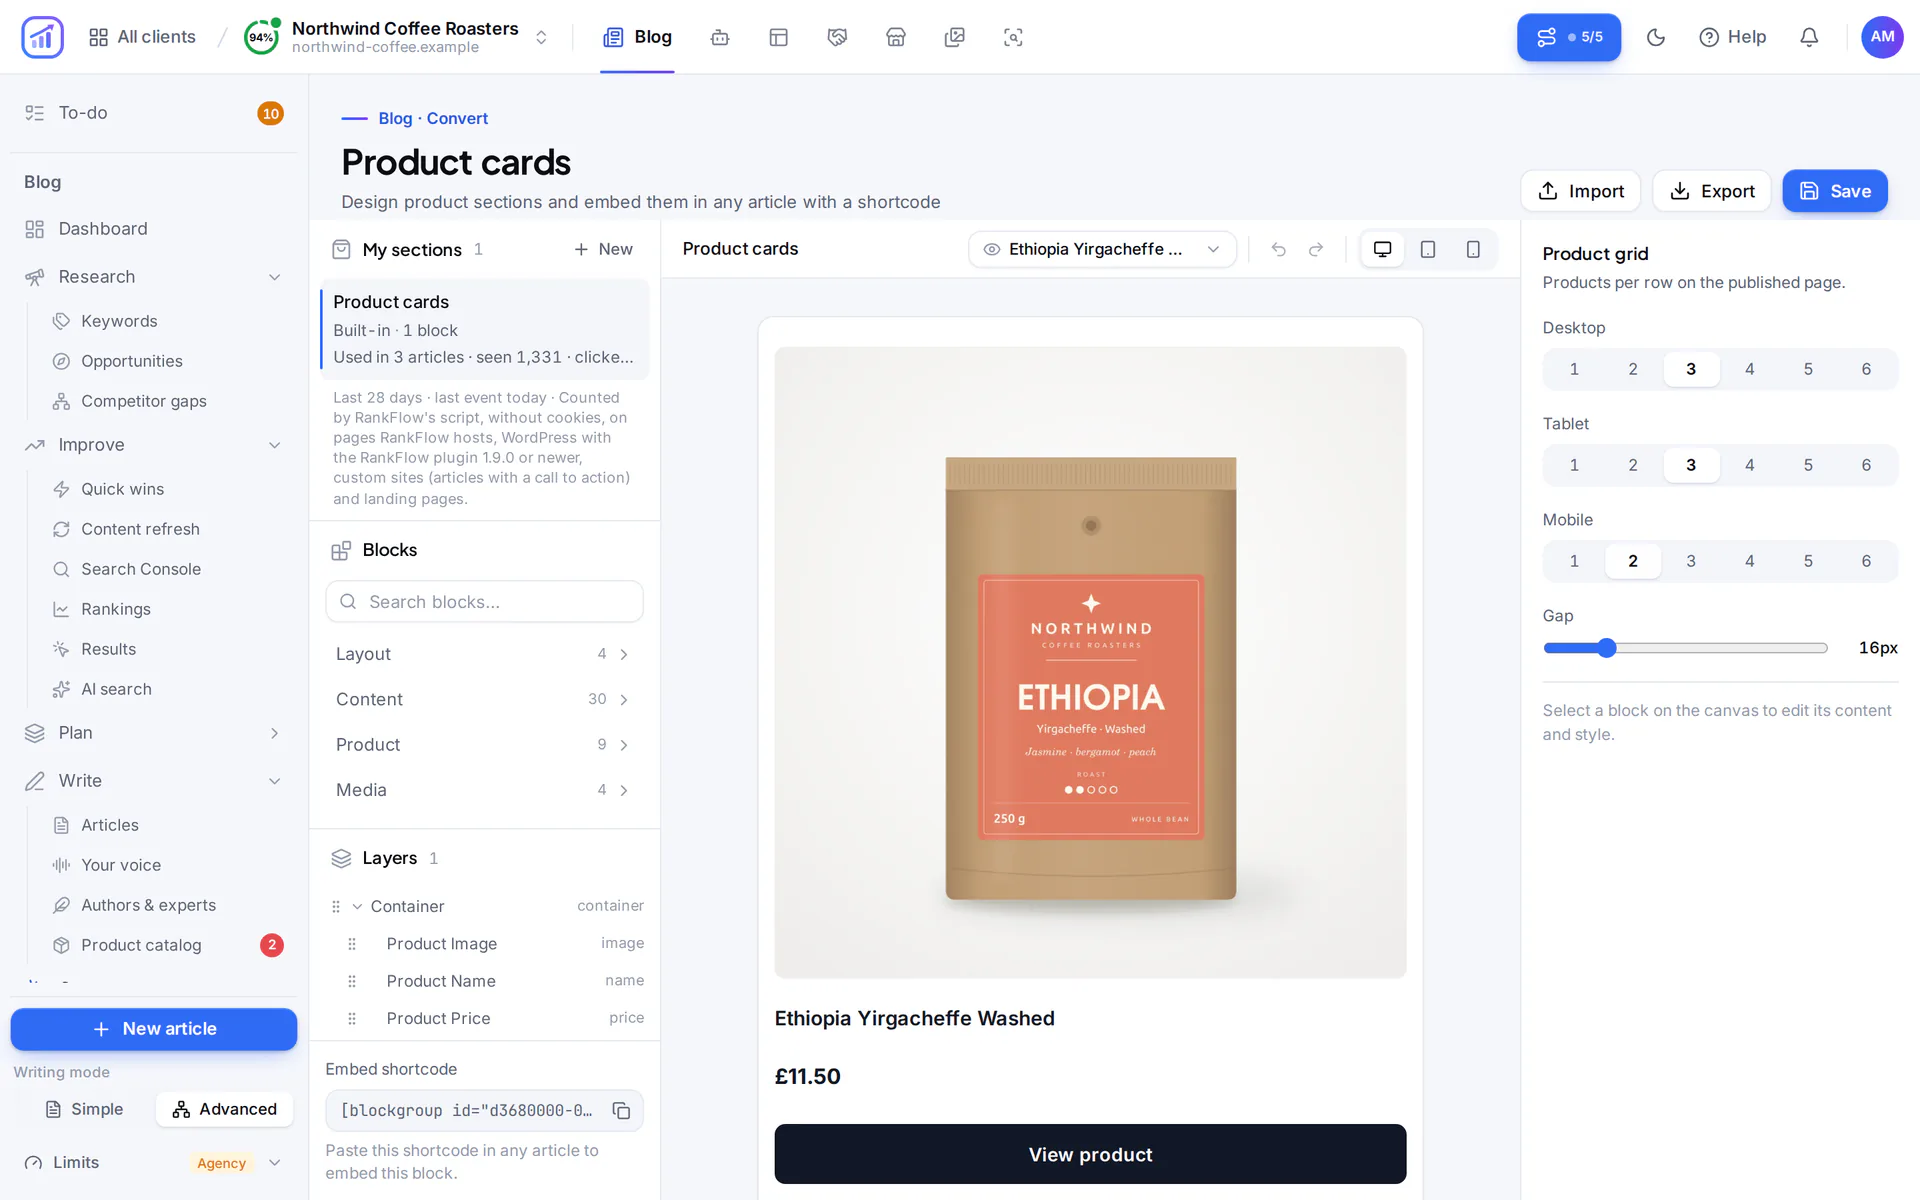The height and width of the screenshot is (1200, 1920).
Task: Grab the Product Image layer drag handle
Action: coord(352,944)
